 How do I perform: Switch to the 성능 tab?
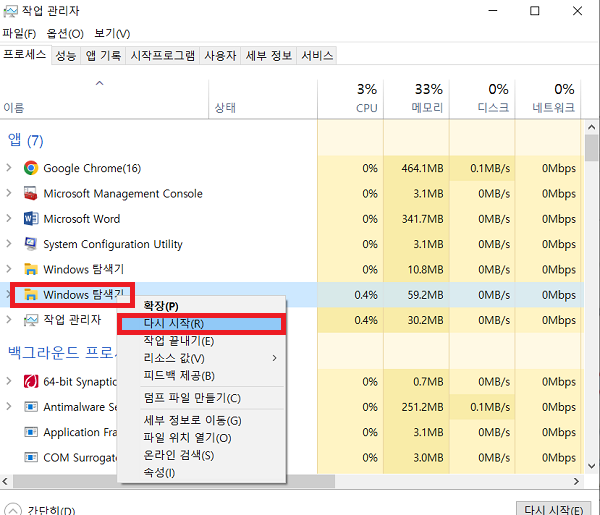pos(65,55)
